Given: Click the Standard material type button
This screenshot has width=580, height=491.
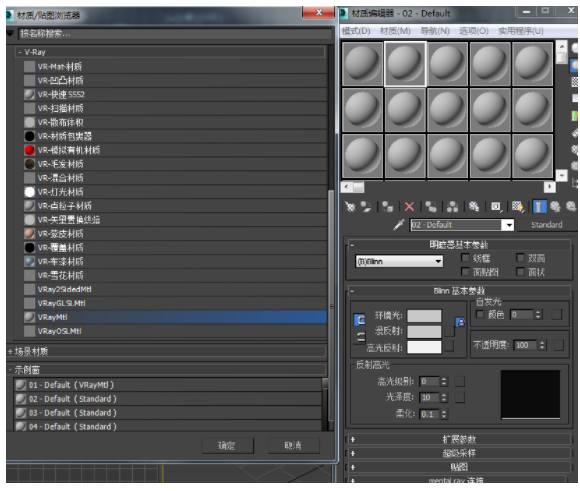Looking at the screenshot, I should (546, 225).
